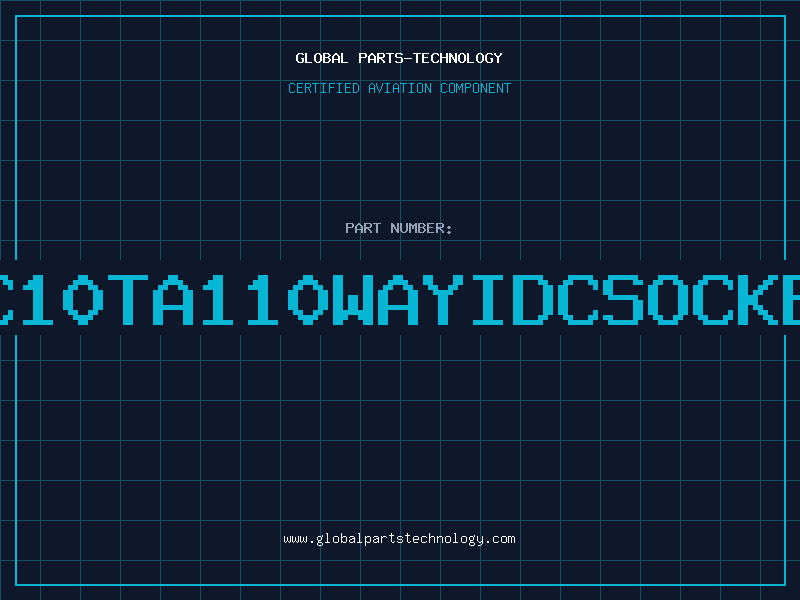Open the www.globalpartstechnology.com link
800x600 pixels.
click(399, 539)
